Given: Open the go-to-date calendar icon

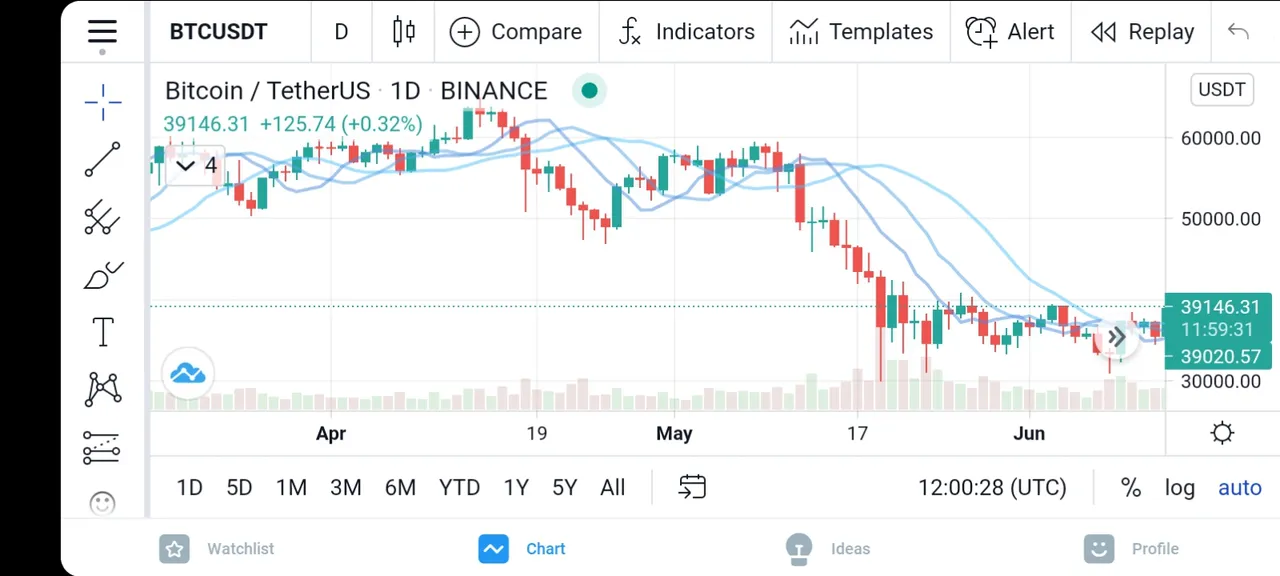Looking at the screenshot, I should (x=692, y=487).
